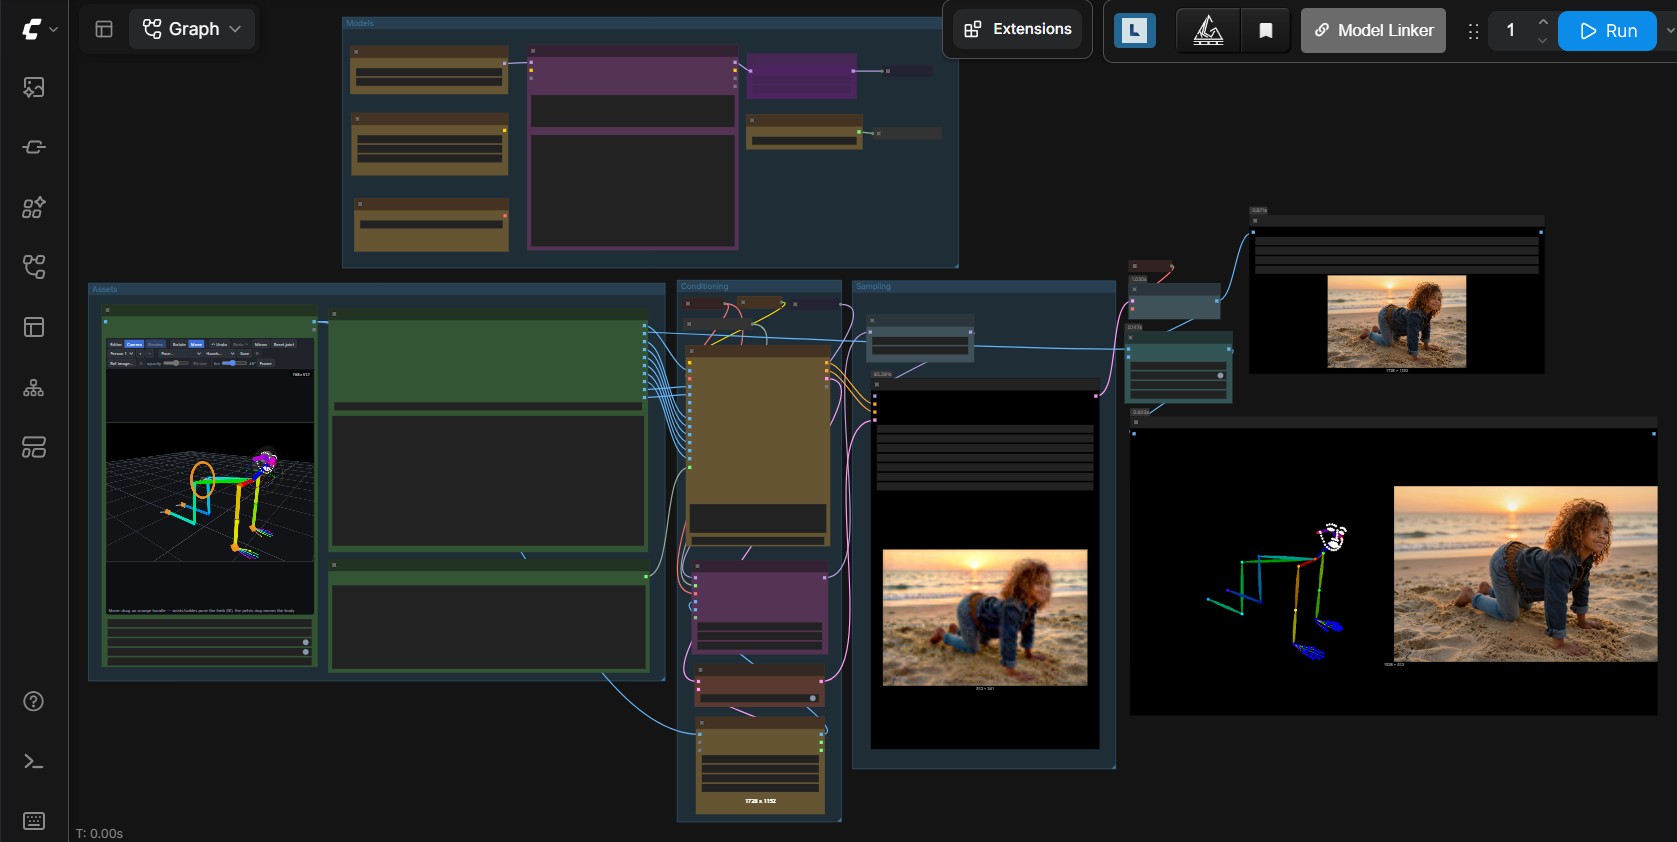Viewport: 1677px width, 842px height.
Task: Toggle the switch on the teal node
Action: [x=1220, y=376]
